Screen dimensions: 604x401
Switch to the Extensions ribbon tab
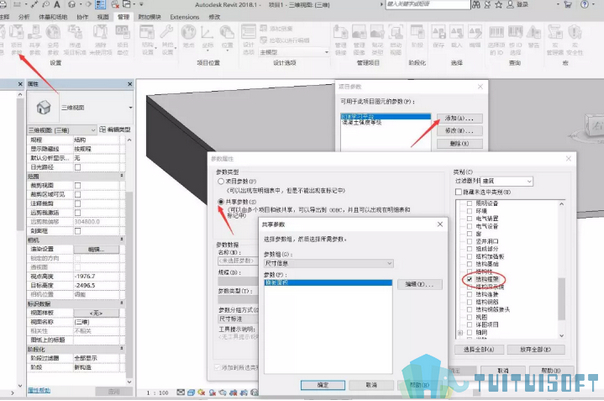(185, 17)
